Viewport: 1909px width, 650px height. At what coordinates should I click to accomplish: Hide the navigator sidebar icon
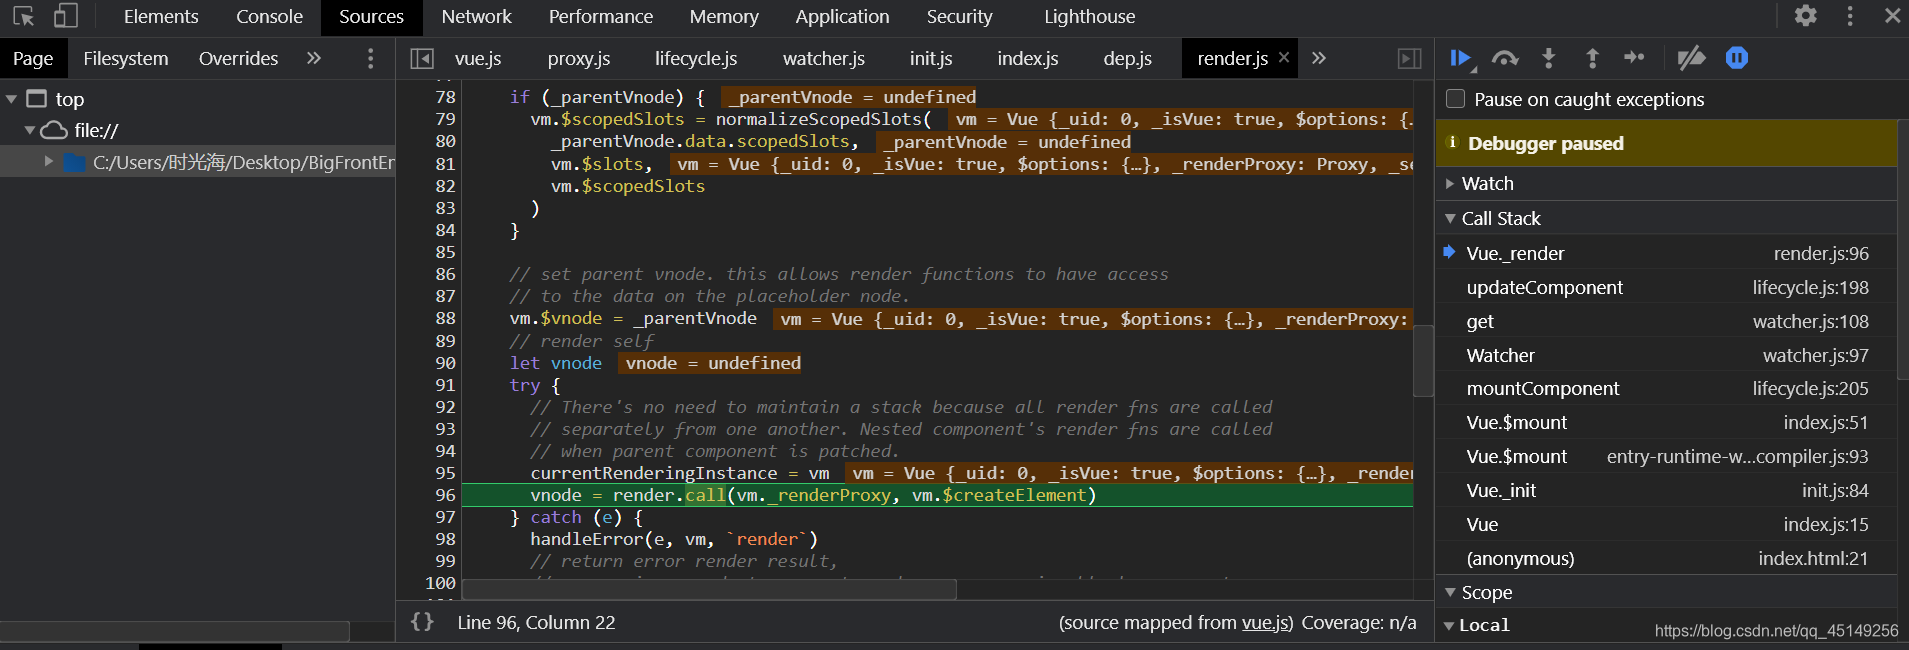[422, 59]
